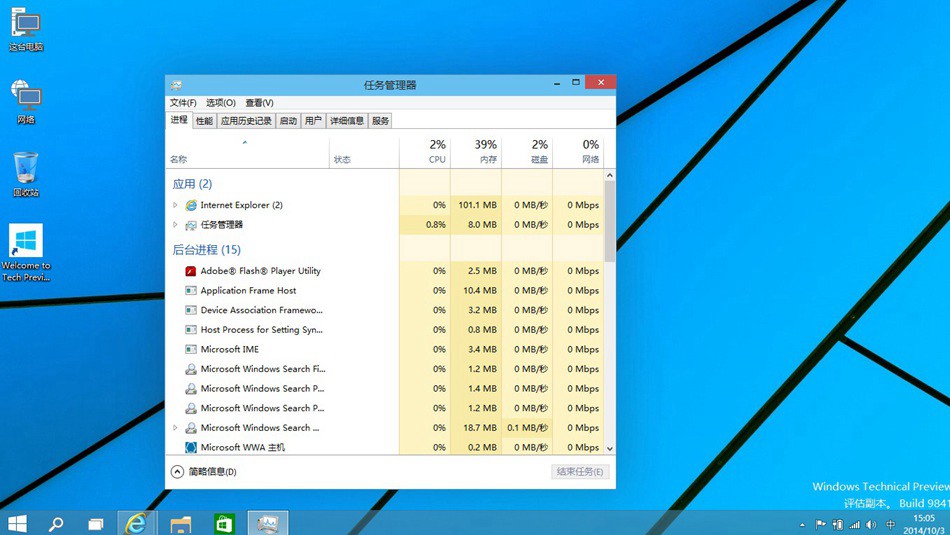Click the Application Frame Host icon
Image resolution: width=950 pixels, height=535 pixels.
point(191,291)
